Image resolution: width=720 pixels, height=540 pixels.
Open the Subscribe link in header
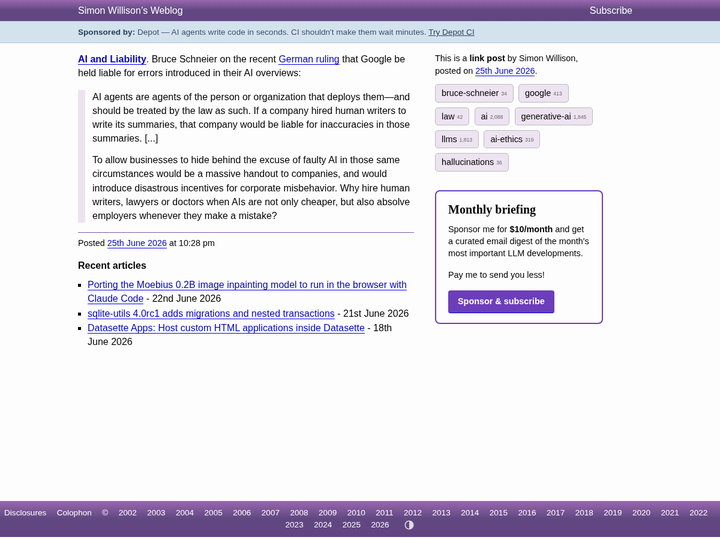tap(610, 11)
